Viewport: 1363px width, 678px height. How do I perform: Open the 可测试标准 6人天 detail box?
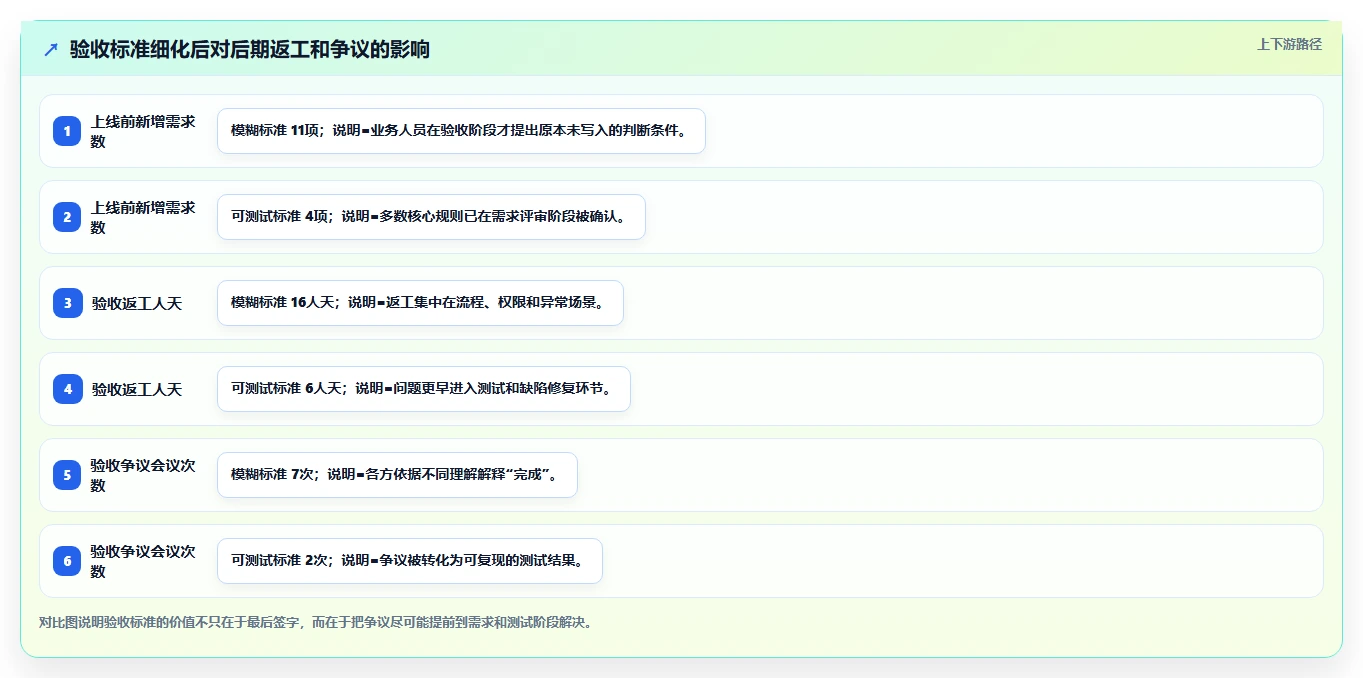[x=424, y=389]
